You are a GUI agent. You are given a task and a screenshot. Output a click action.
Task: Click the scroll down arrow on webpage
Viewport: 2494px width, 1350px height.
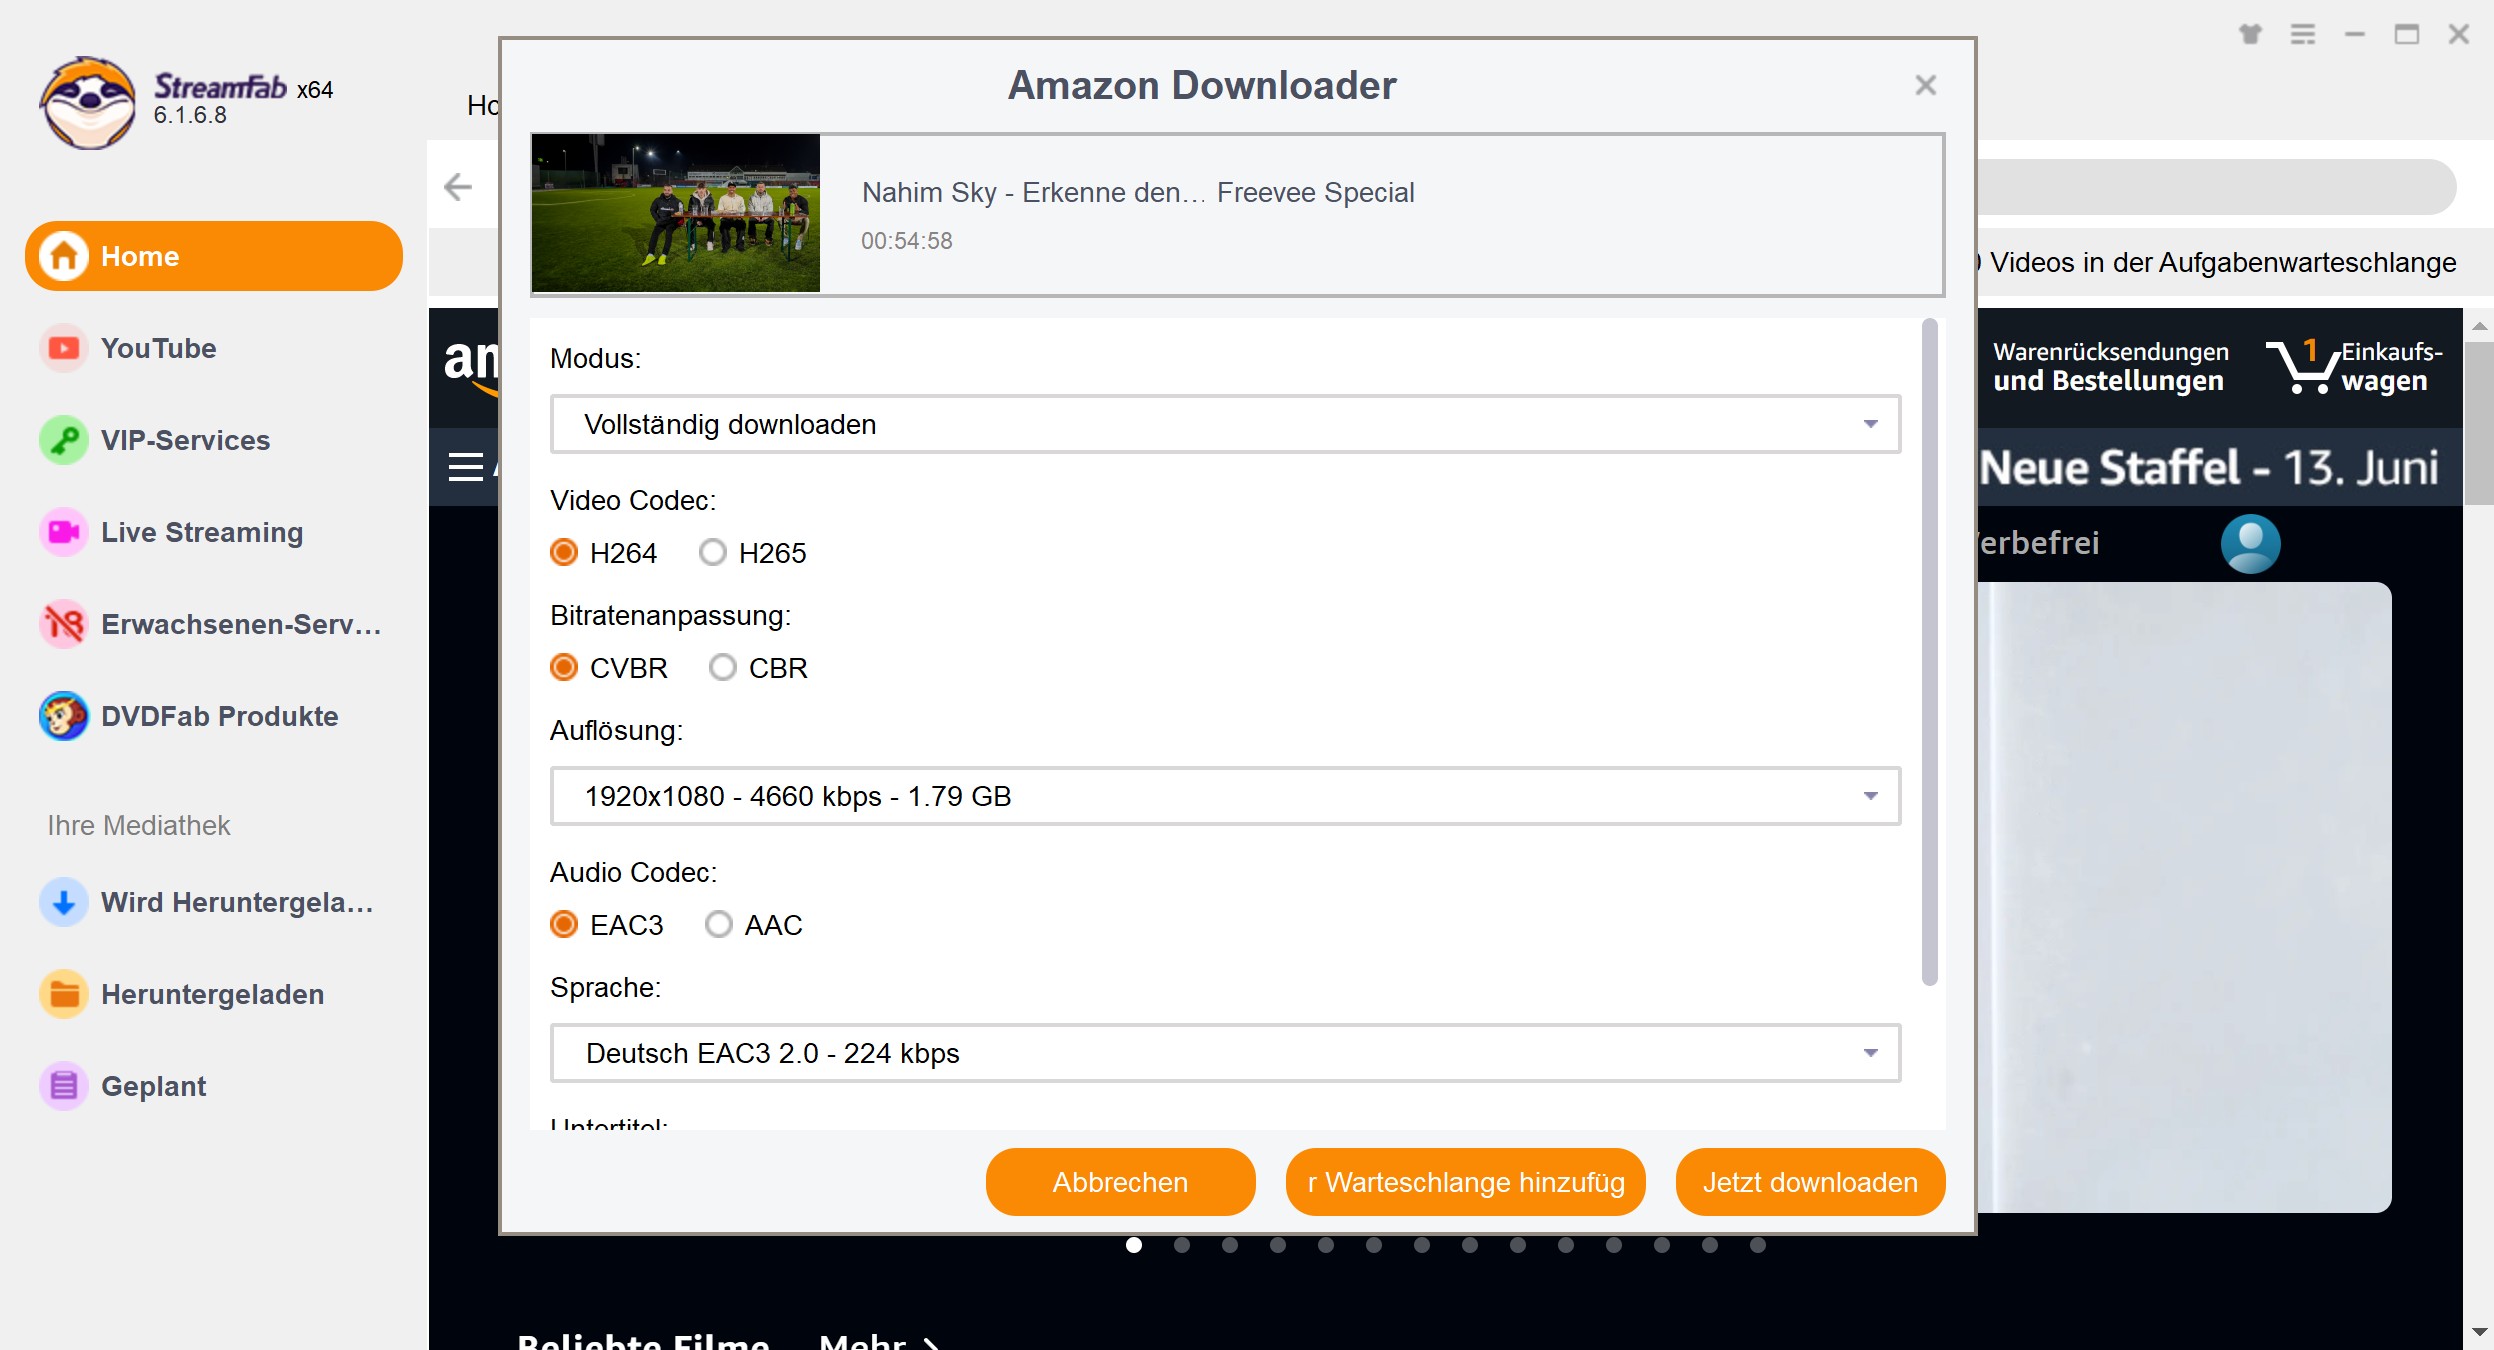tap(2479, 1331)
